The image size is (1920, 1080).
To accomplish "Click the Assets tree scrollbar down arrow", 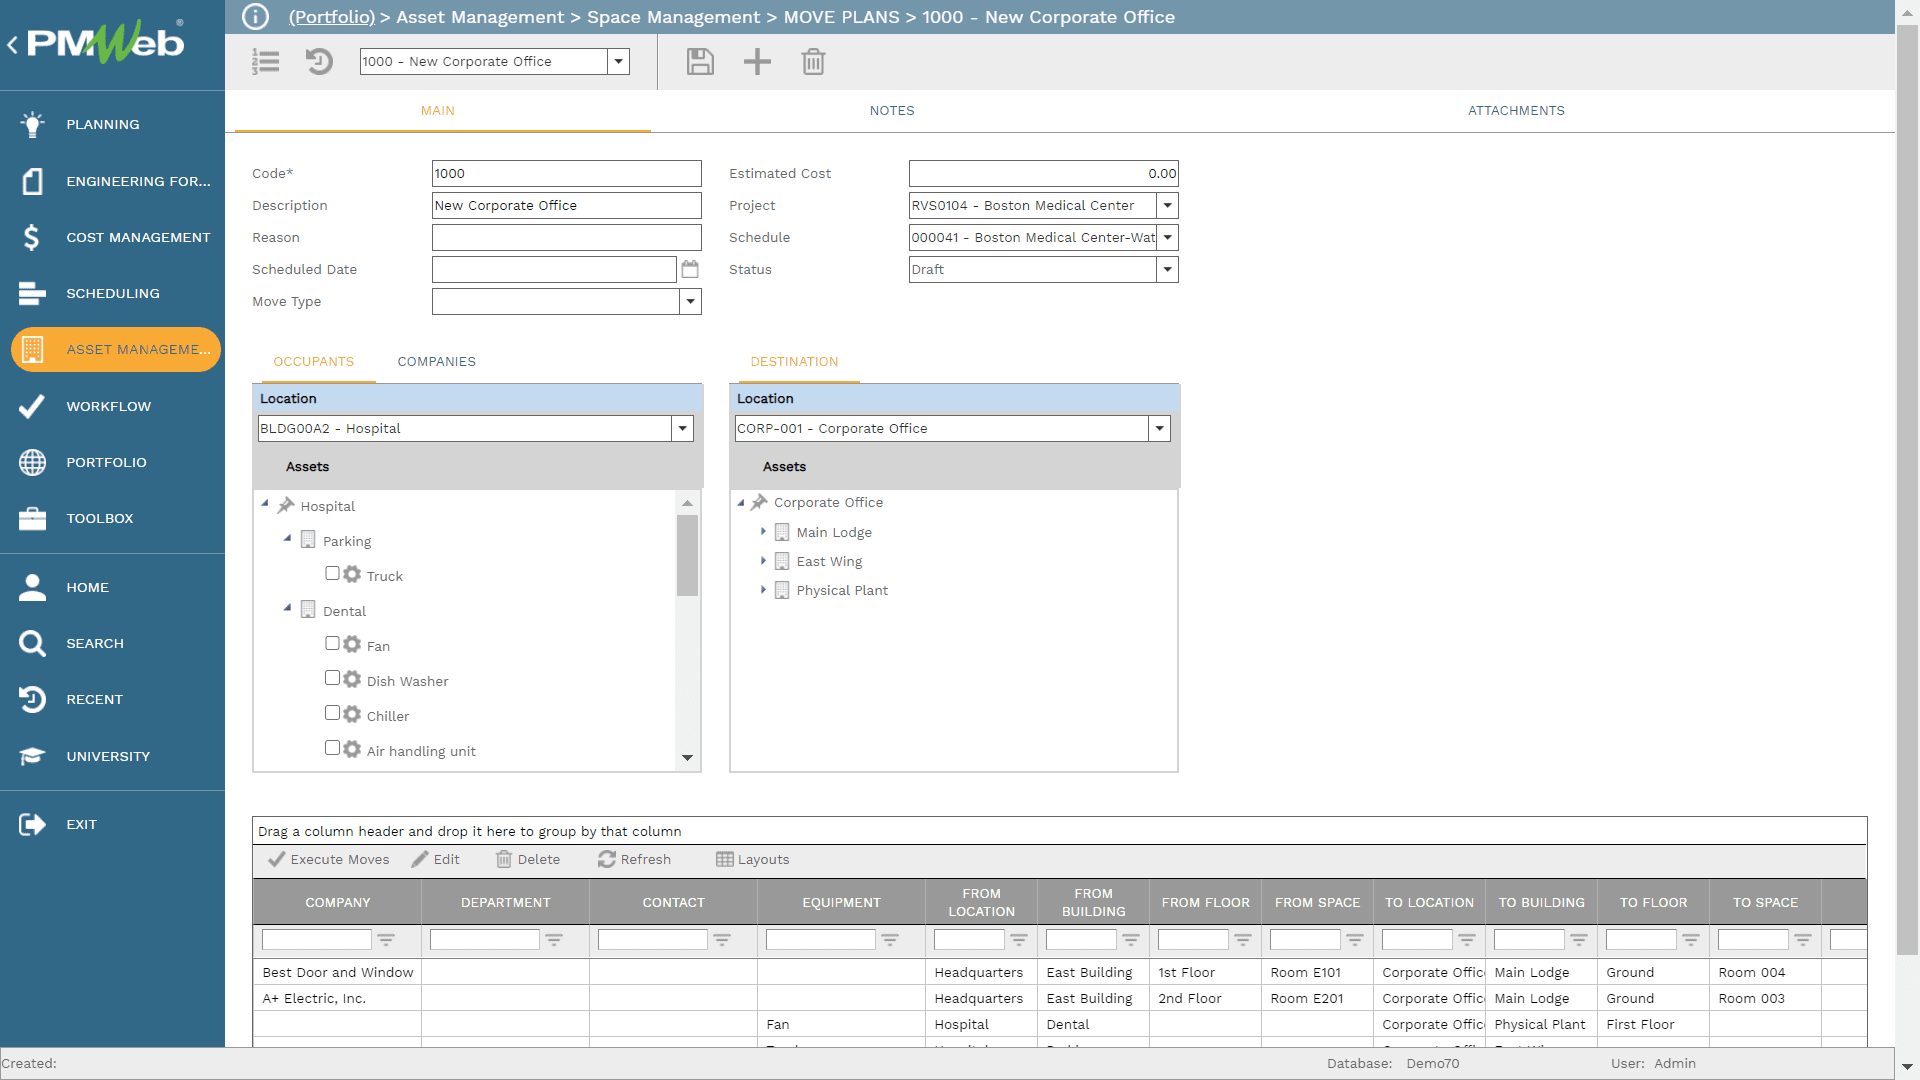I will 687,758.
